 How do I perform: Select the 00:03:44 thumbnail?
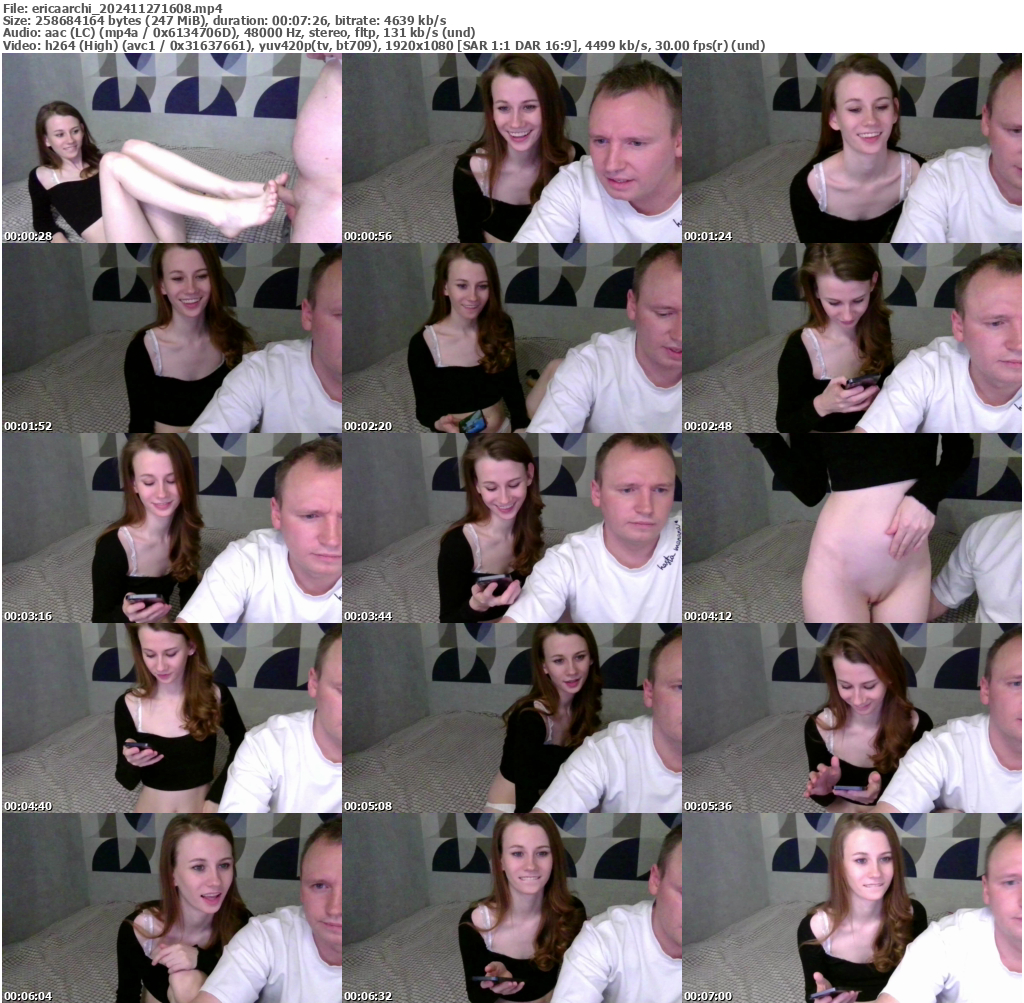(x=512, y=528)
